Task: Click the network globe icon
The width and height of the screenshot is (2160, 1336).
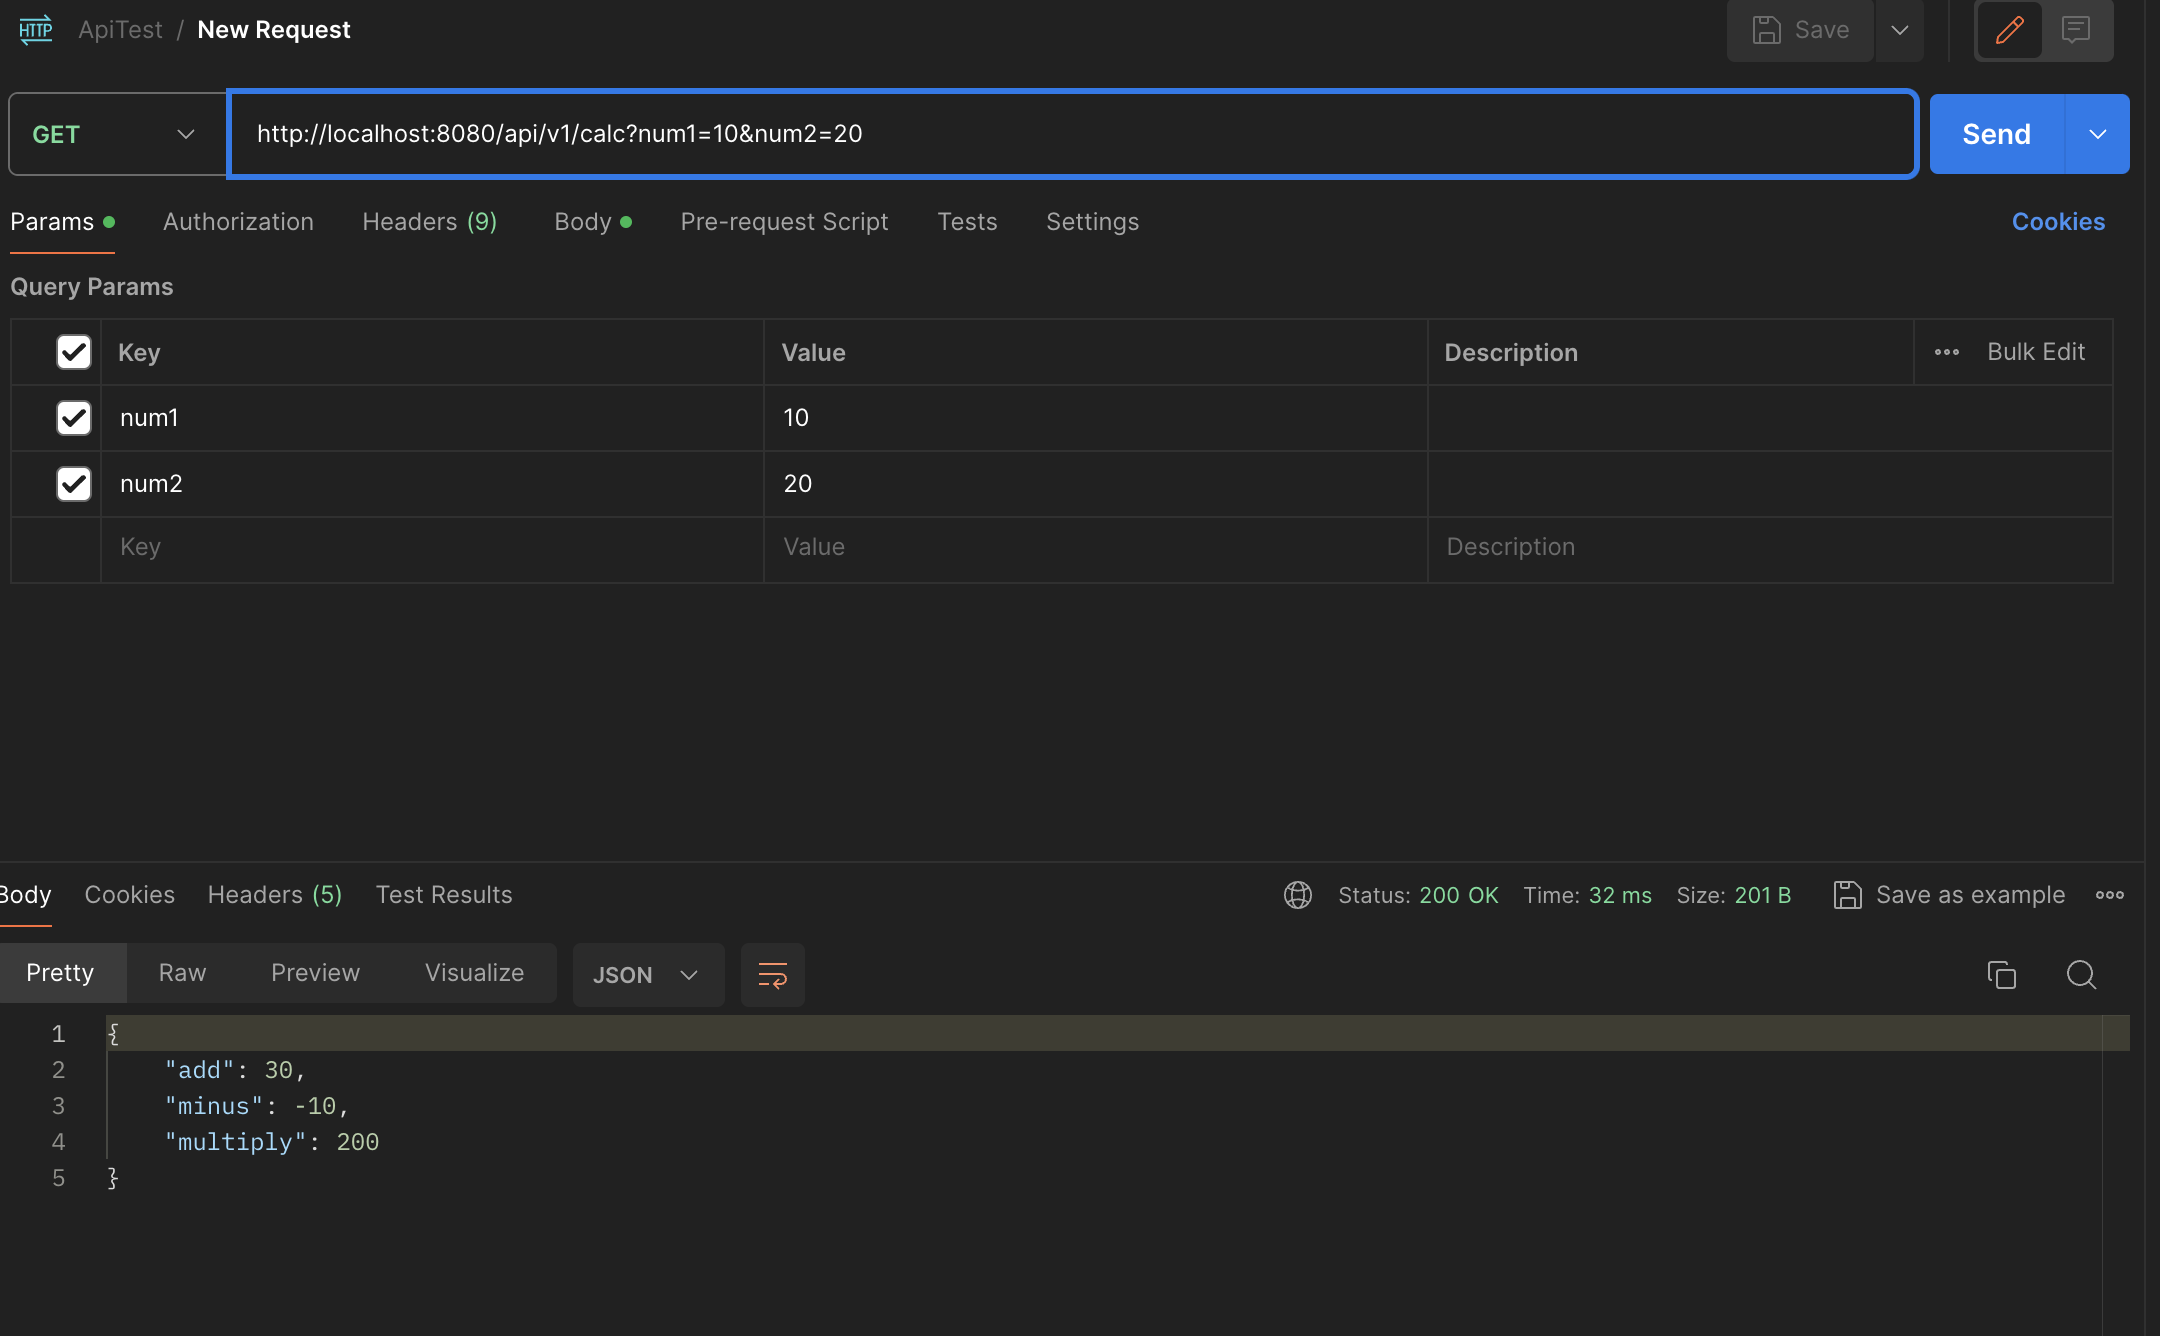Action: pyautogui.click(x=1297, y=895)
